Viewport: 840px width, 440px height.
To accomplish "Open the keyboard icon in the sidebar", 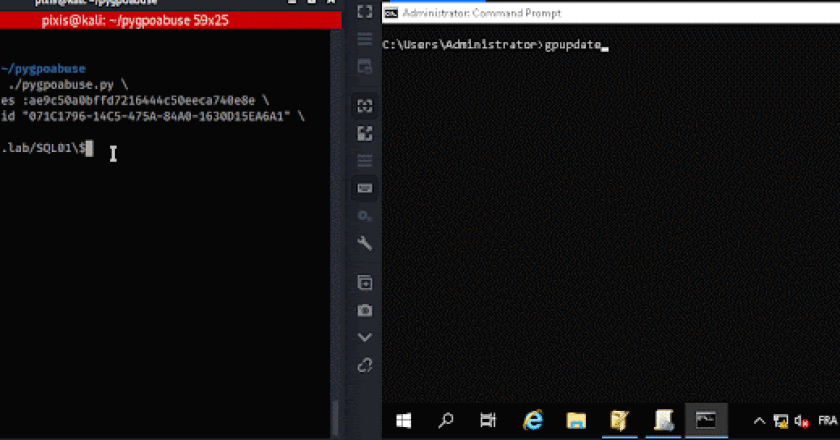I will [364, 188].
